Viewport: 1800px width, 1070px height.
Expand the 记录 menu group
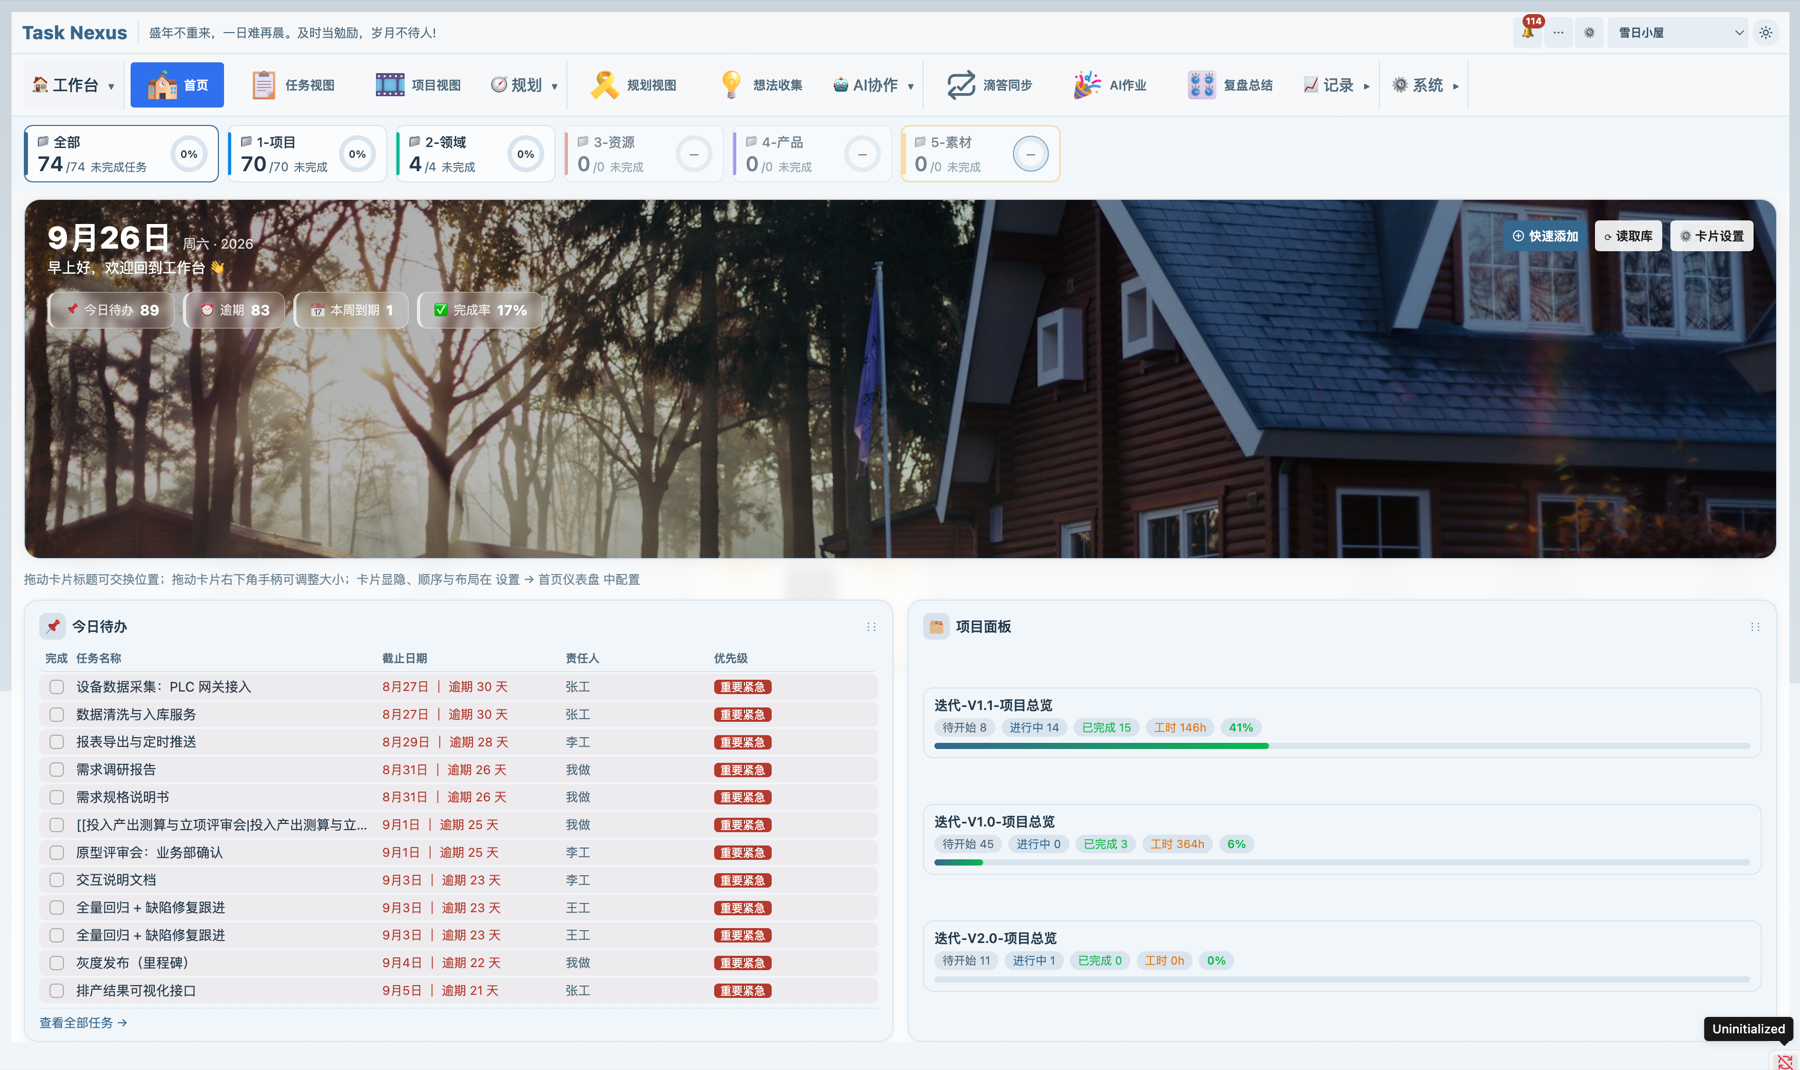tap(1336, 85)
